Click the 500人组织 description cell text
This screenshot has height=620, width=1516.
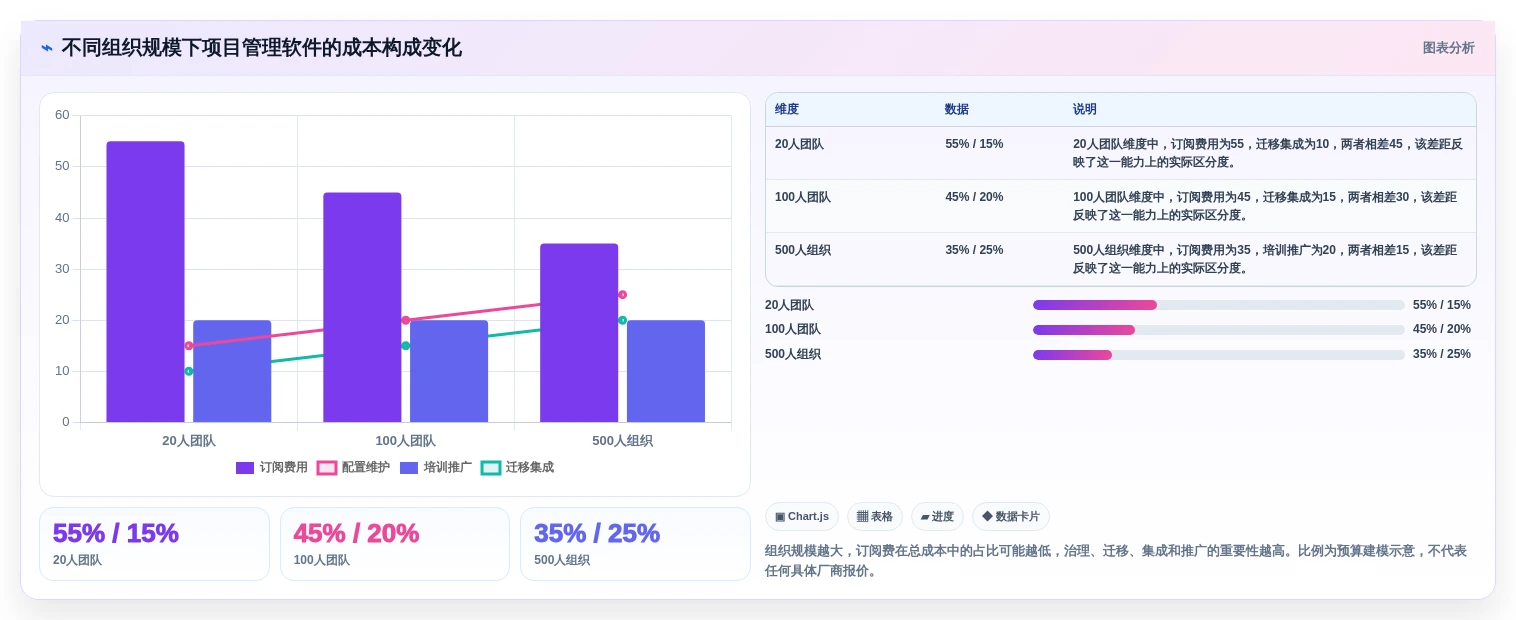point(1266,259)
